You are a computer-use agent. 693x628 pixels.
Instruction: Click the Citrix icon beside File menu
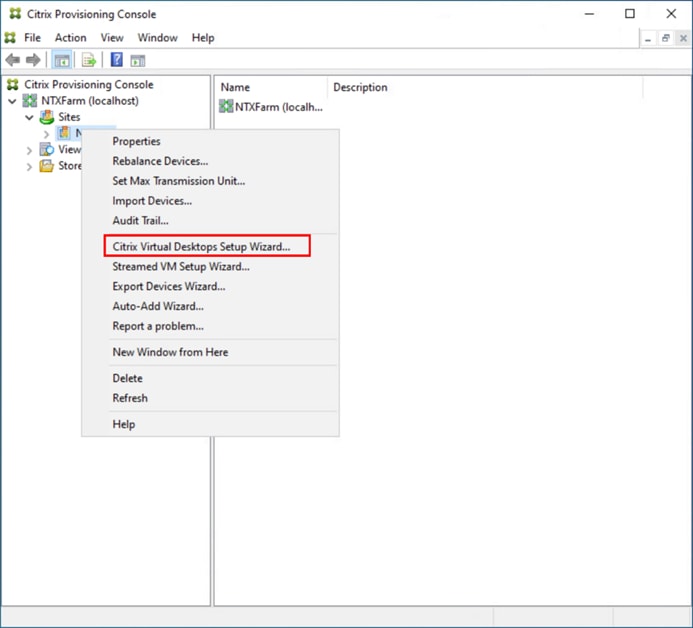[x=10, y=38]
